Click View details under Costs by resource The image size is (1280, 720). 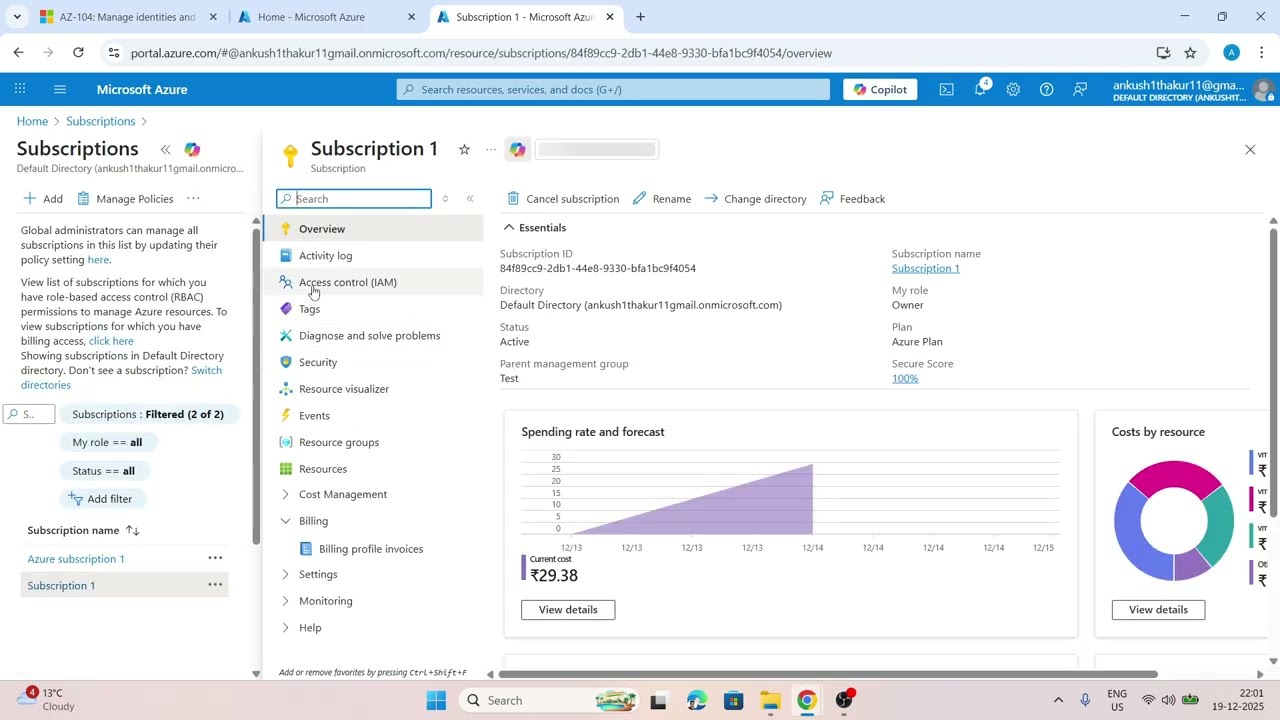point(1158,610)
